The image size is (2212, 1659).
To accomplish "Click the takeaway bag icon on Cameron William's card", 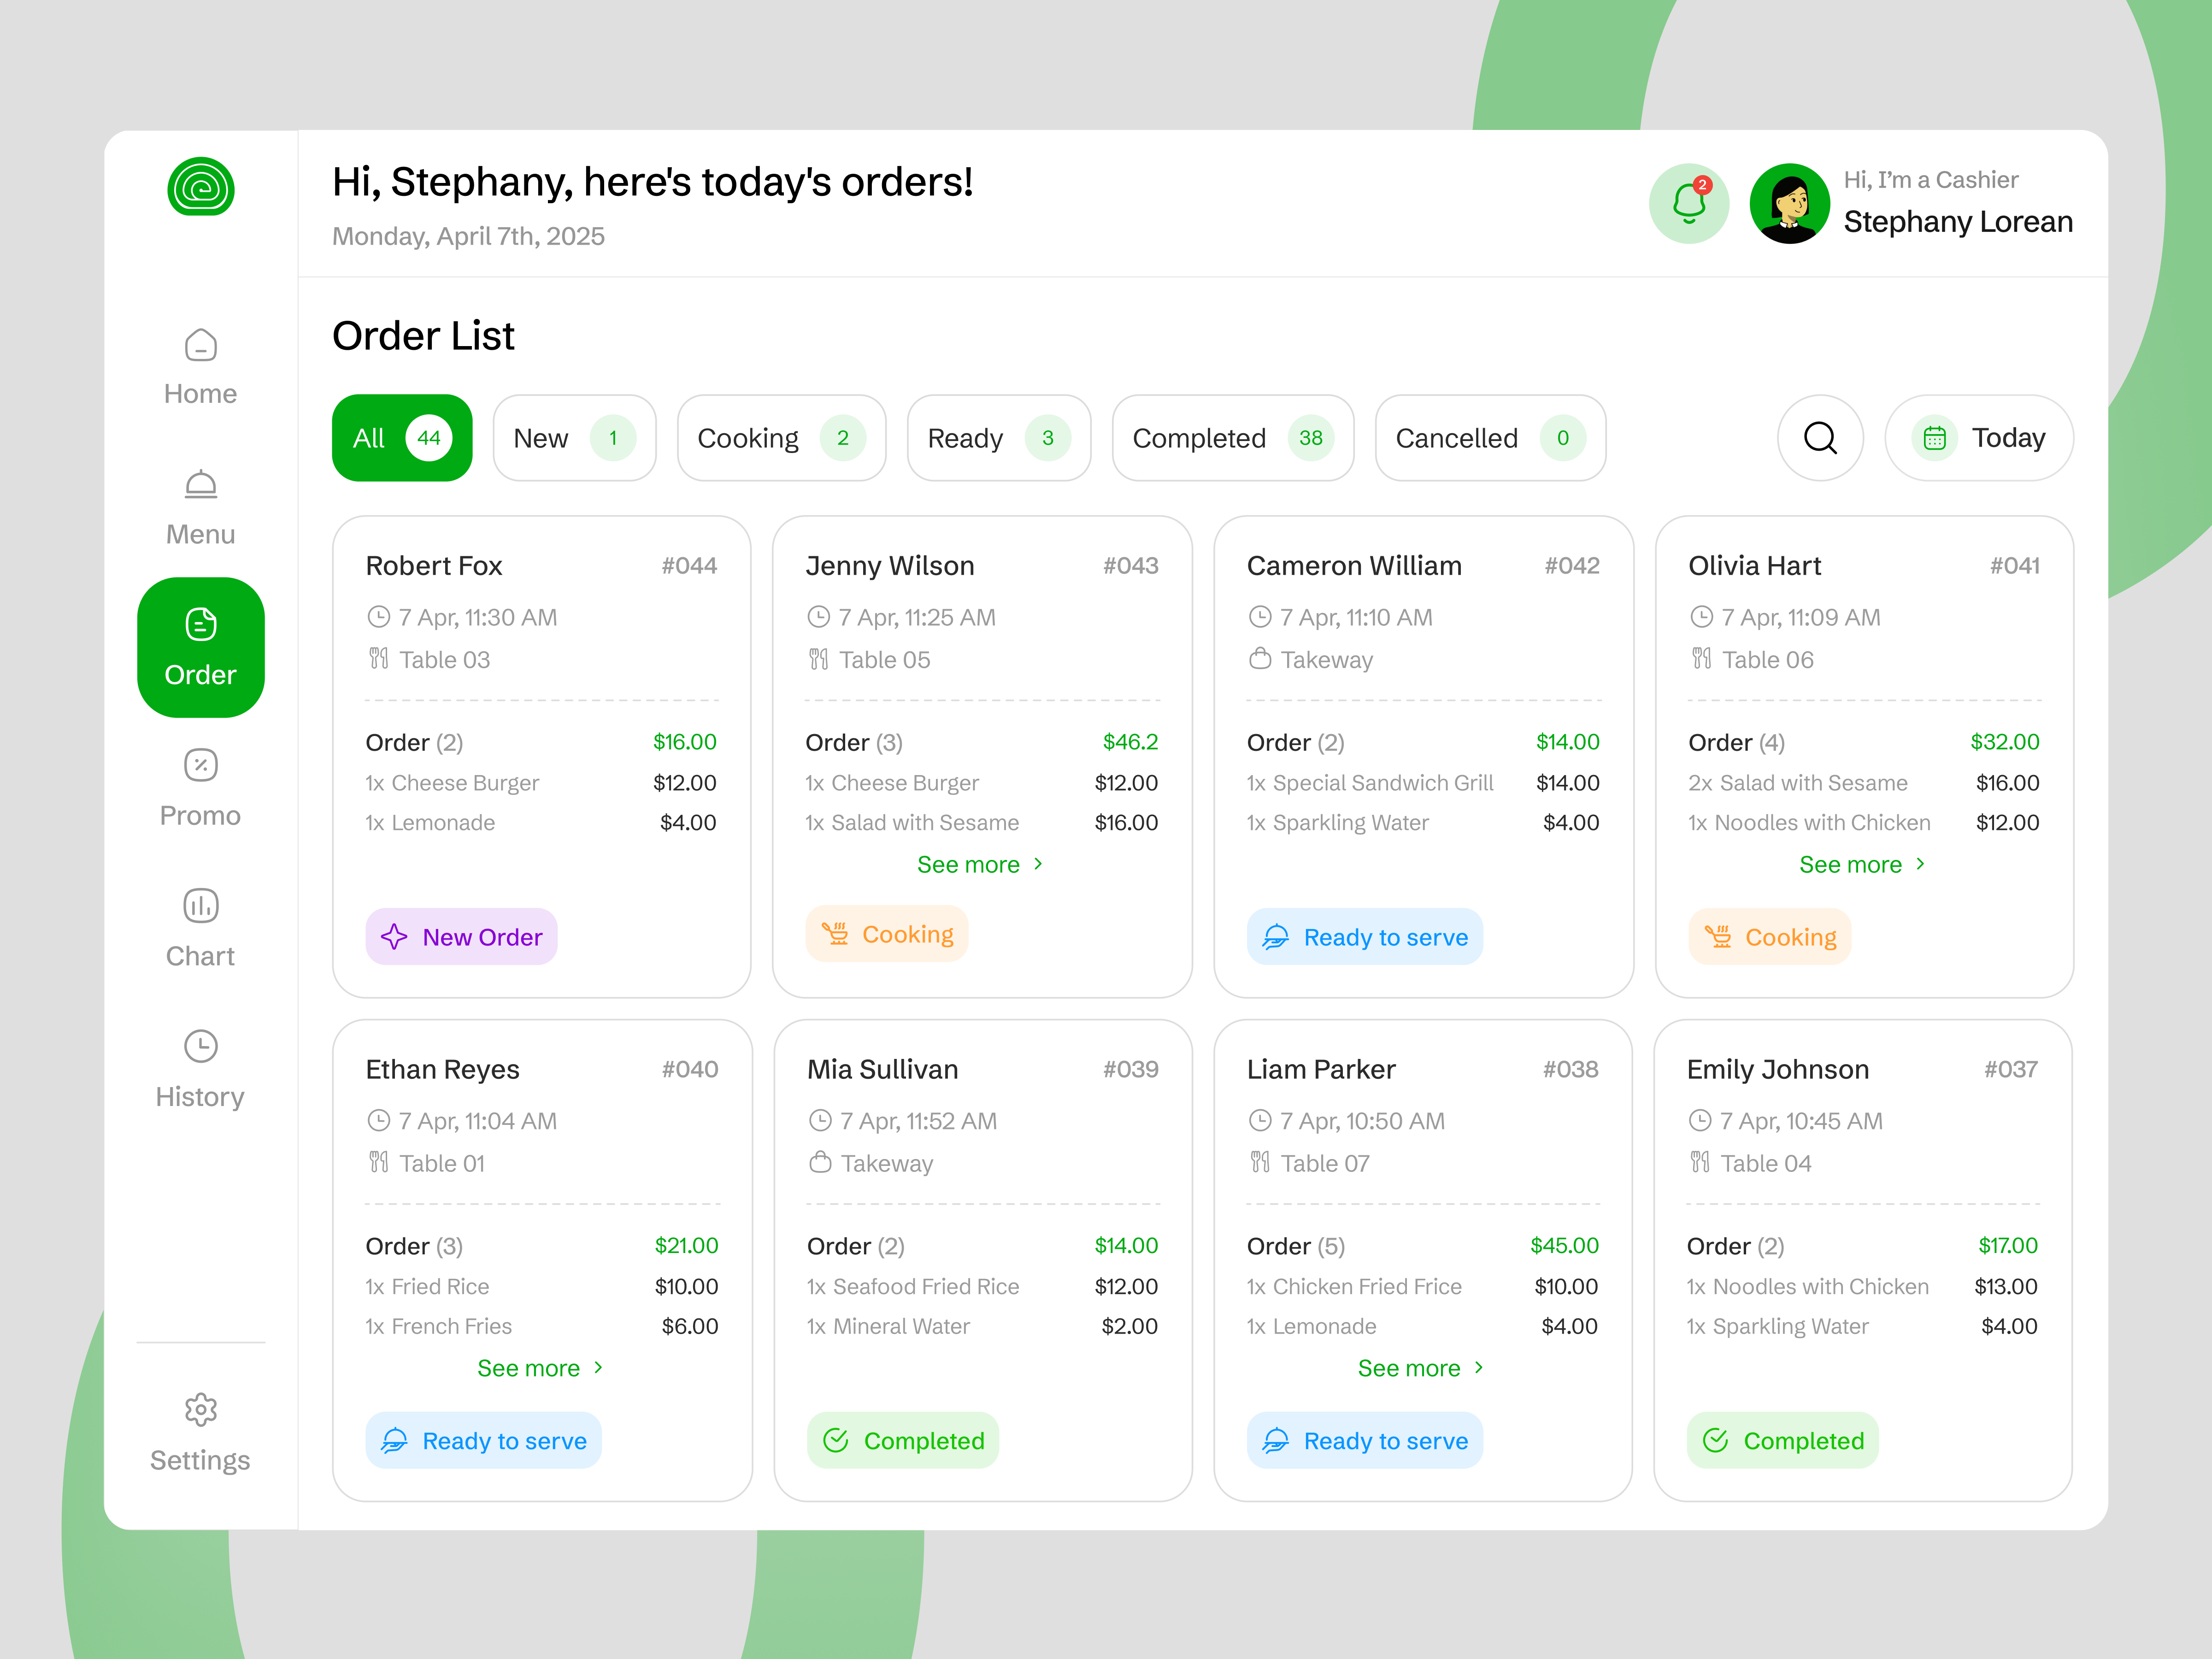I will 1260,659.
